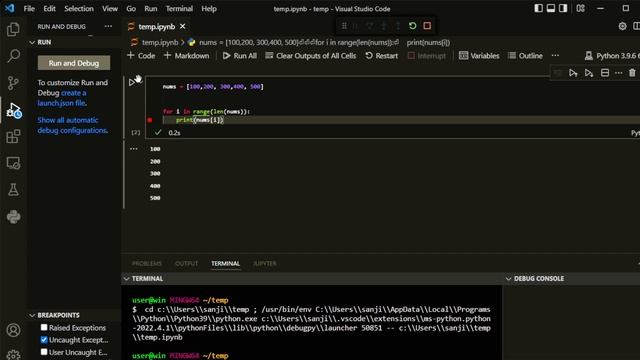Viewport: 640px width, 360px height.
Task: Open the Selection menu
Action: point(79,9)
